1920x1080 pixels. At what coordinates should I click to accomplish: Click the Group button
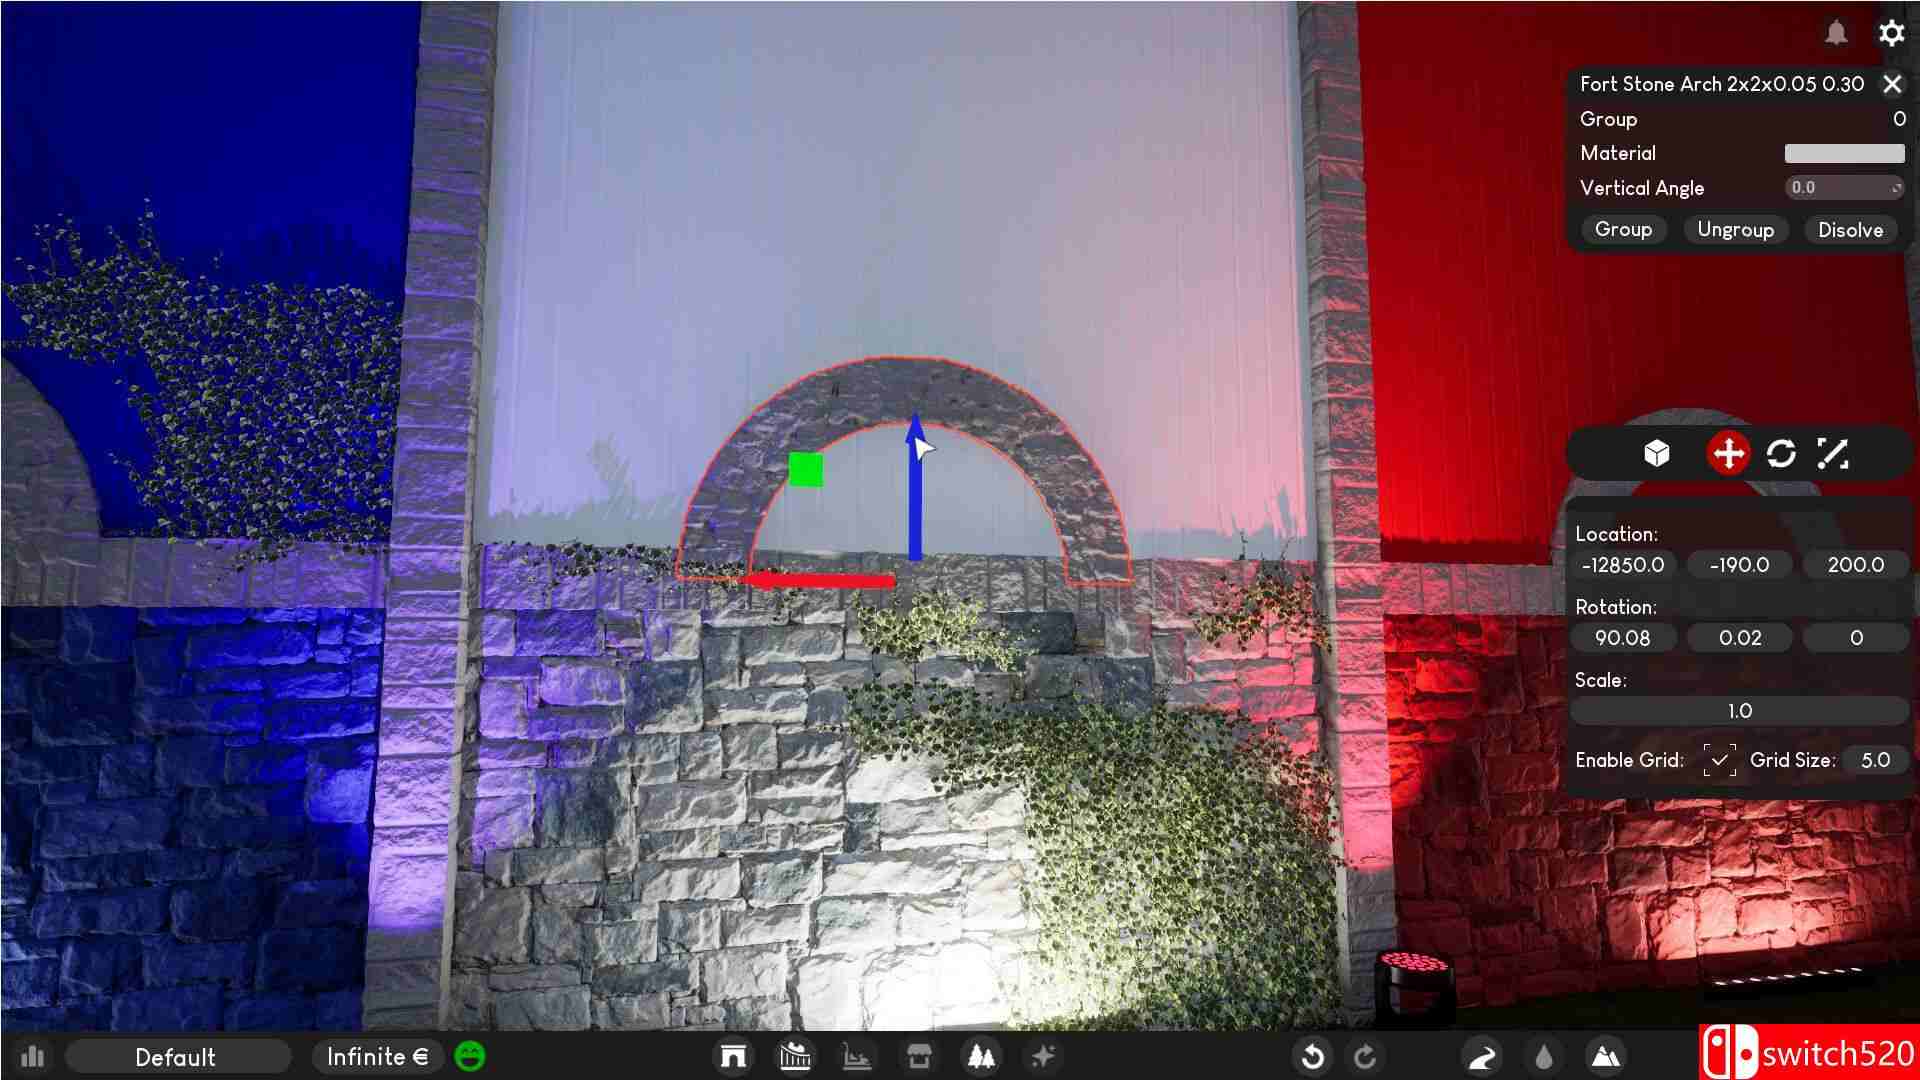pos(1623,230)
